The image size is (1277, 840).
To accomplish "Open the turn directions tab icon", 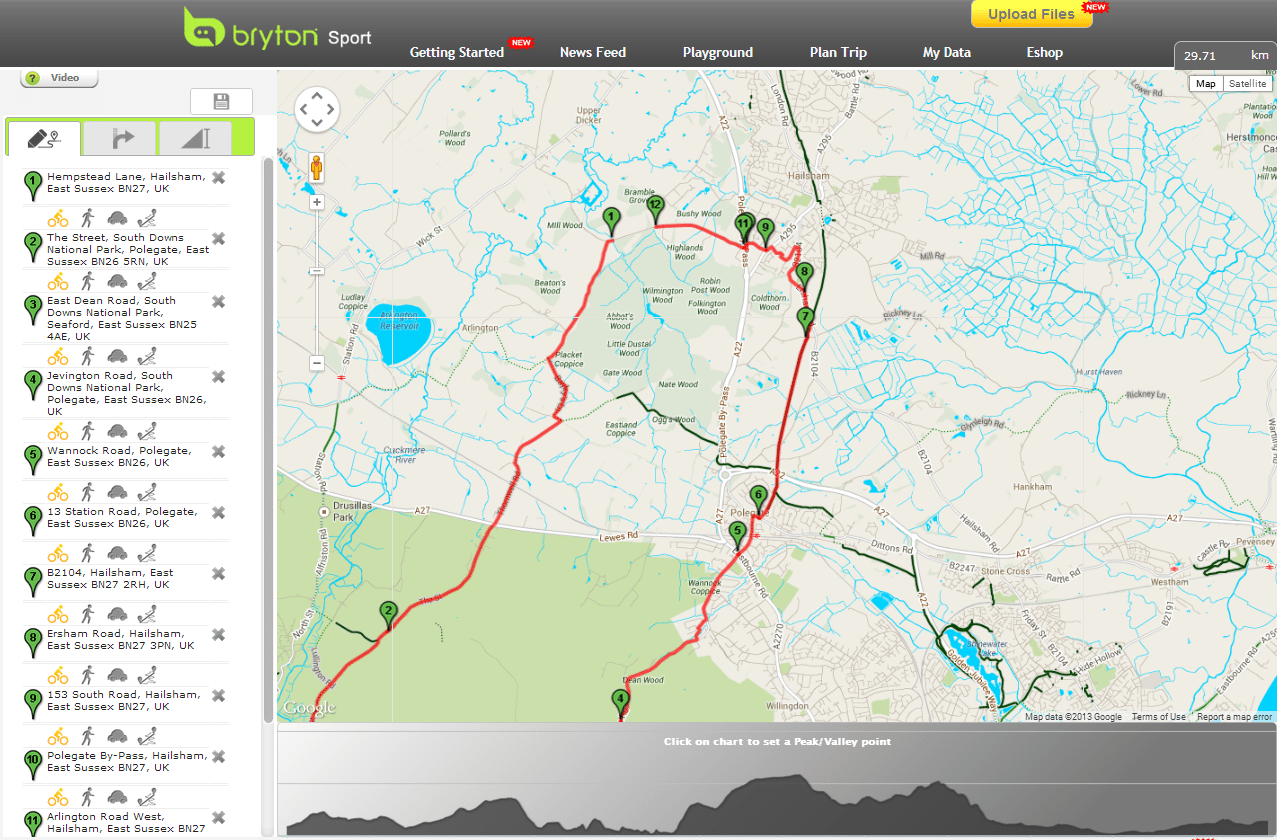I will tap(119, 138).
